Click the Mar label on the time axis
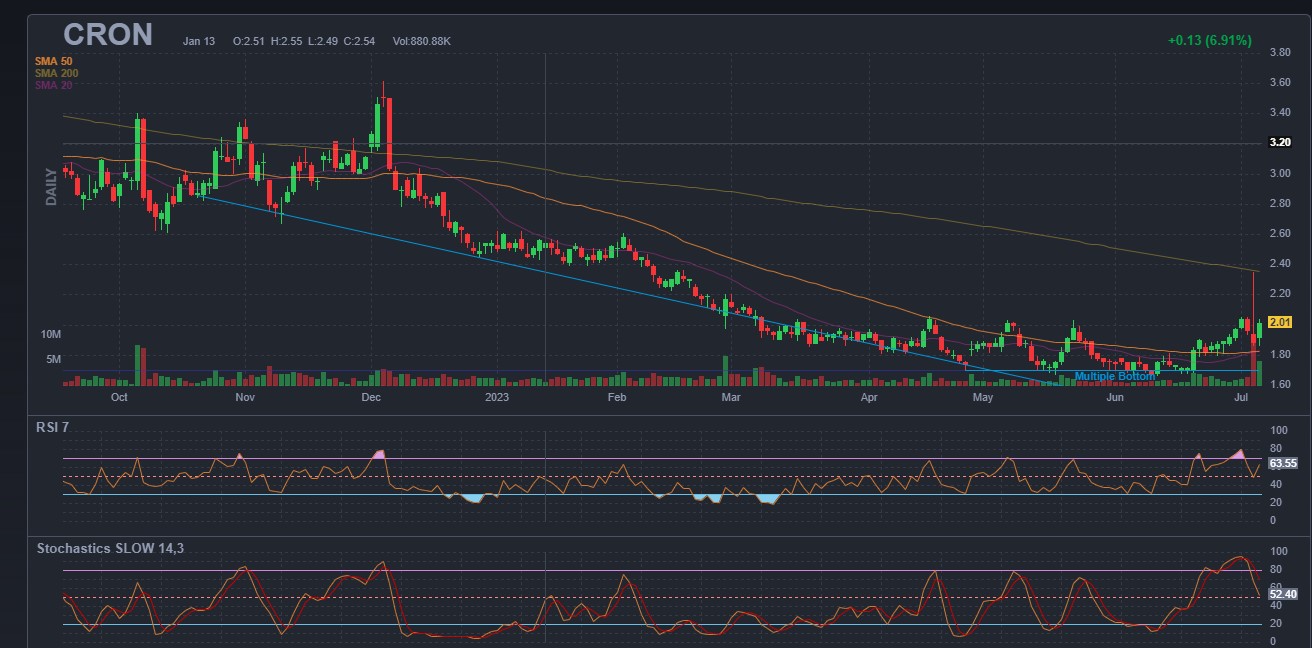 [731, 398]
